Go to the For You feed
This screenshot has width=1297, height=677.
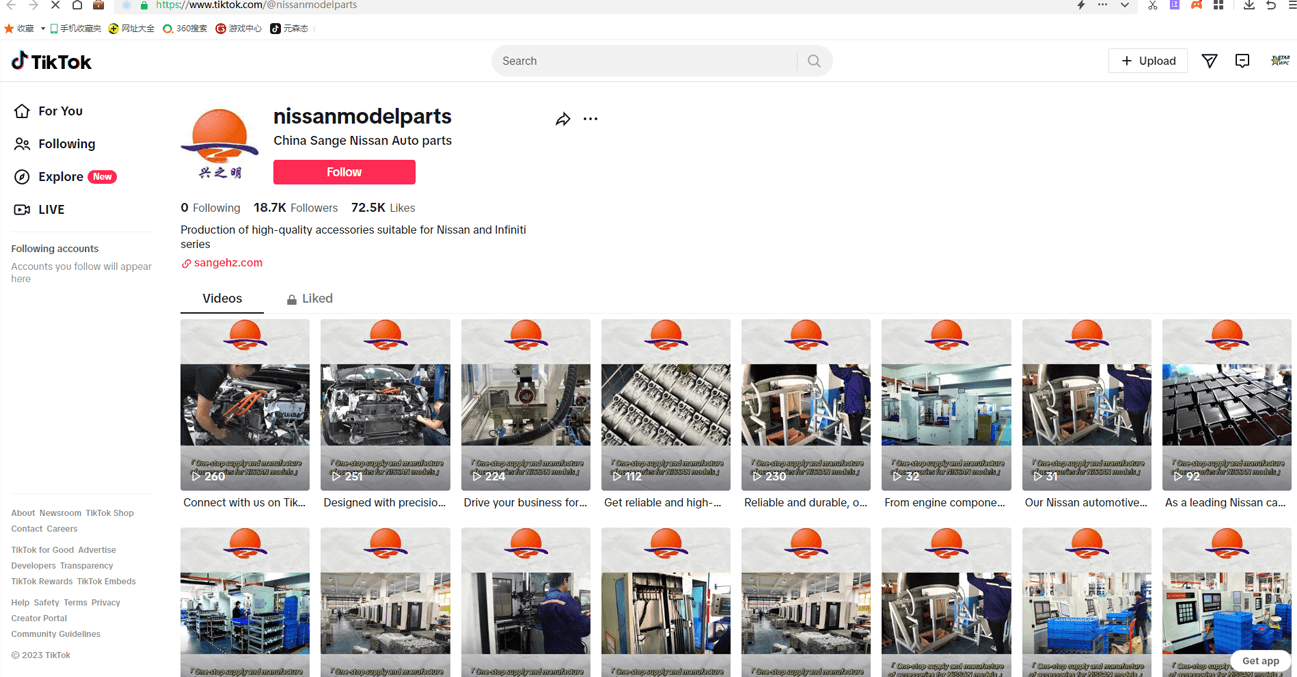point(49,111)
